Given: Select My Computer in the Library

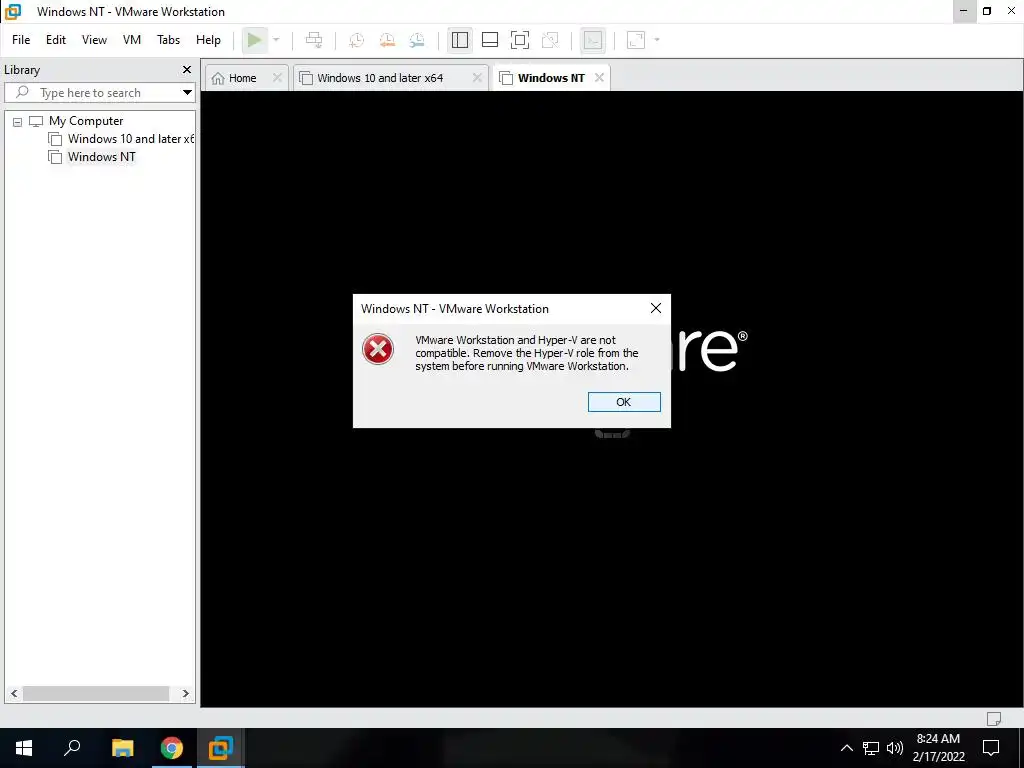Looking at the screenshot, I should tap(86, 121).
